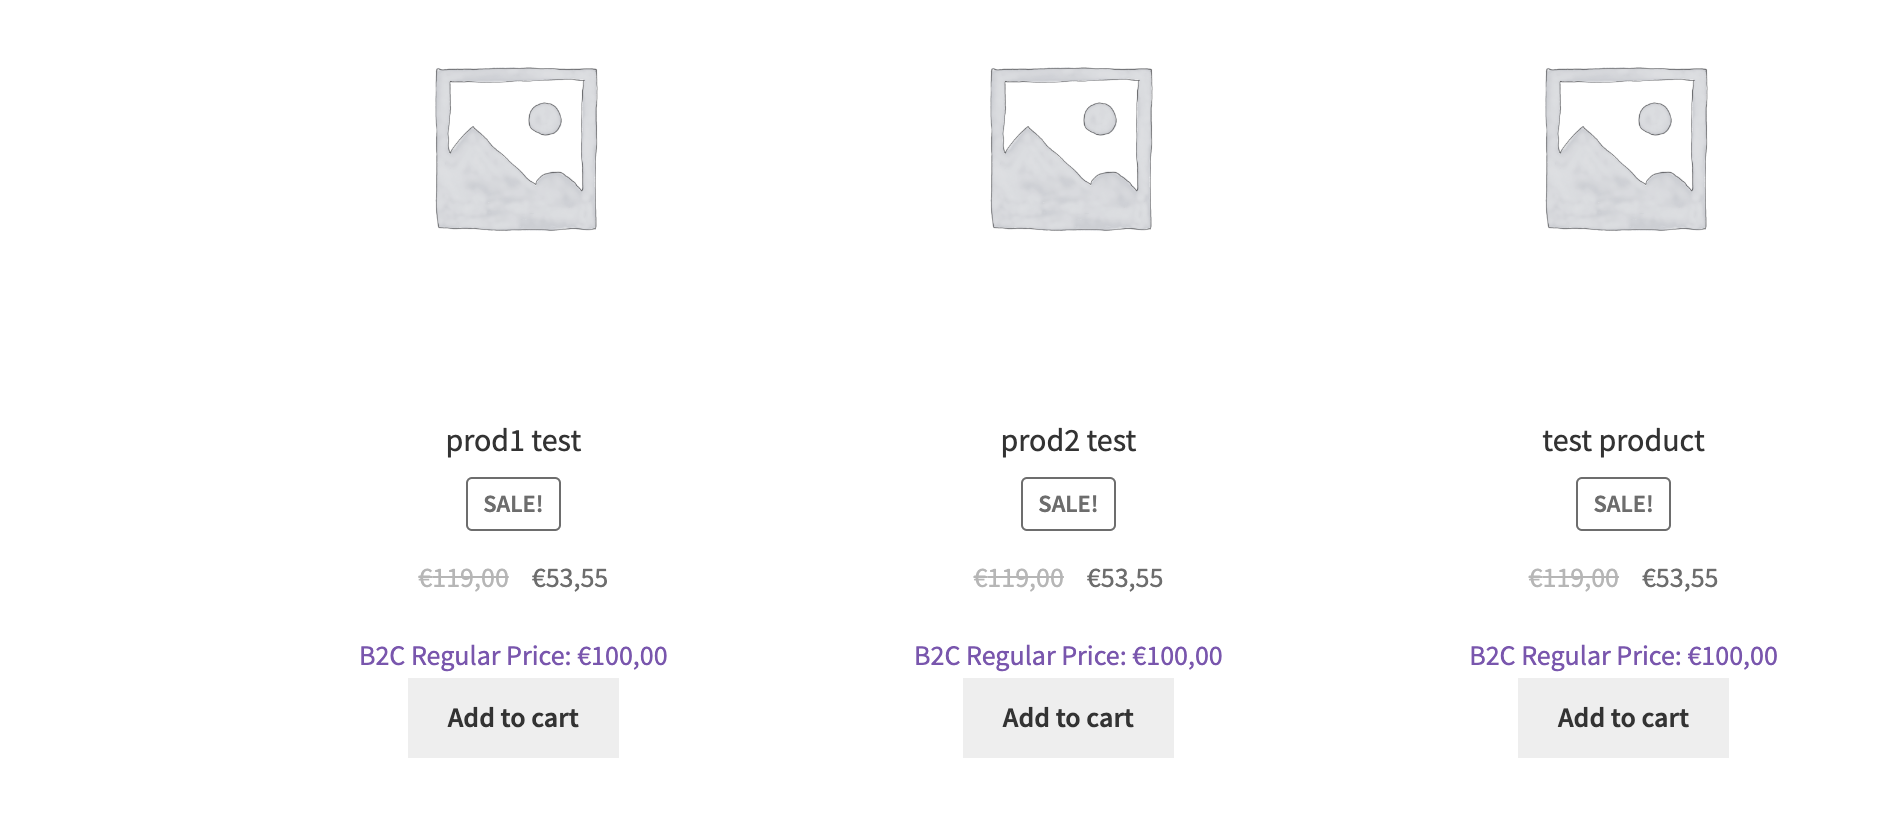
Task: Click prod1 test sale price €53,55
Action: (570, 578)
